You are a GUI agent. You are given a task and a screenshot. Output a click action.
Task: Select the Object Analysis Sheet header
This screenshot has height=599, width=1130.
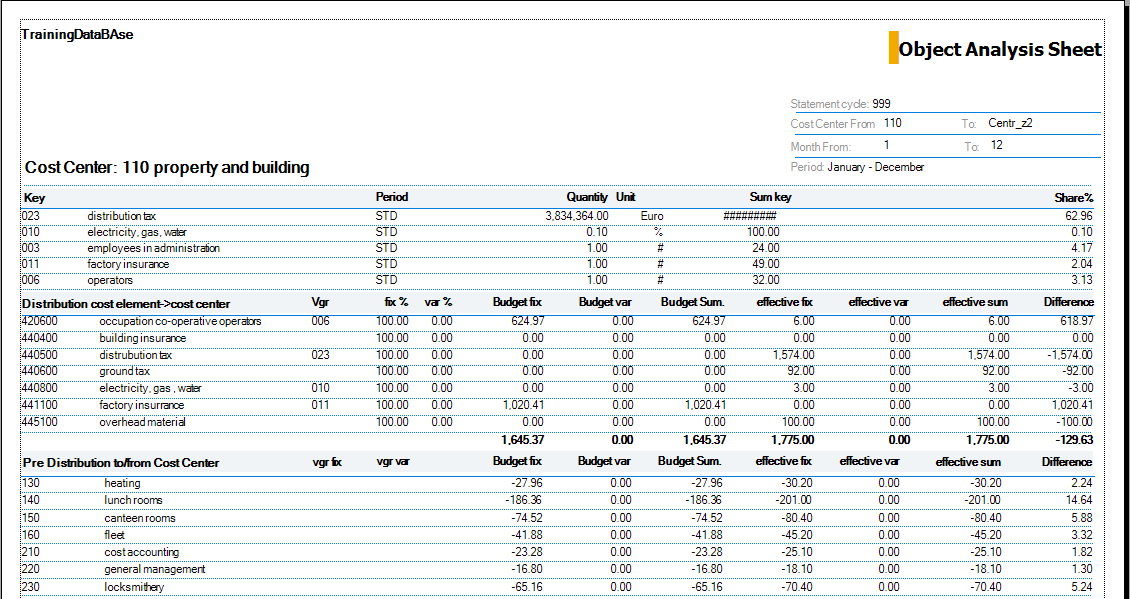(999, 48)
